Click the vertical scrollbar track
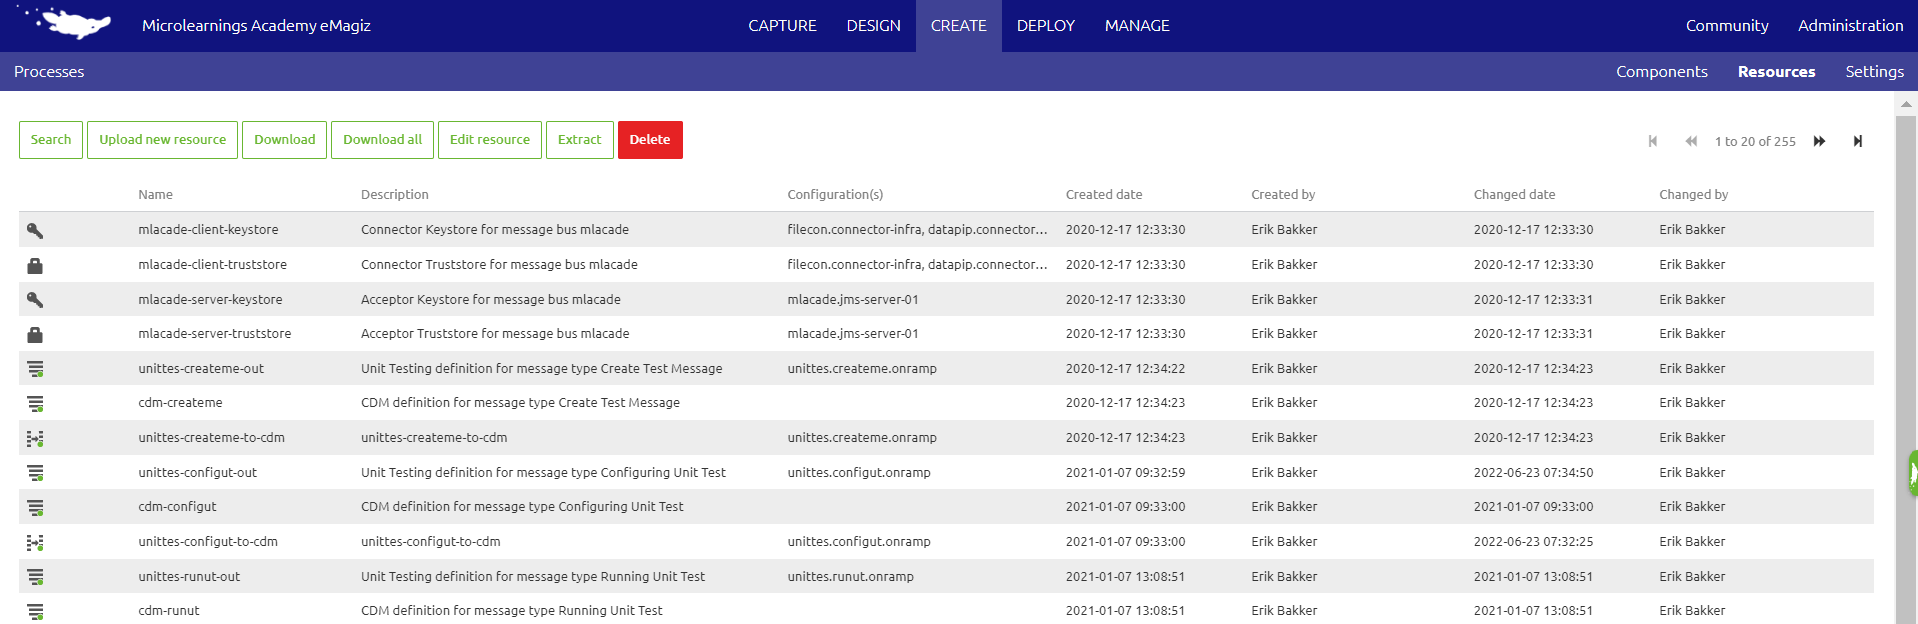The width and height of the screenshot is (1918, 624). click(1906, 360)
